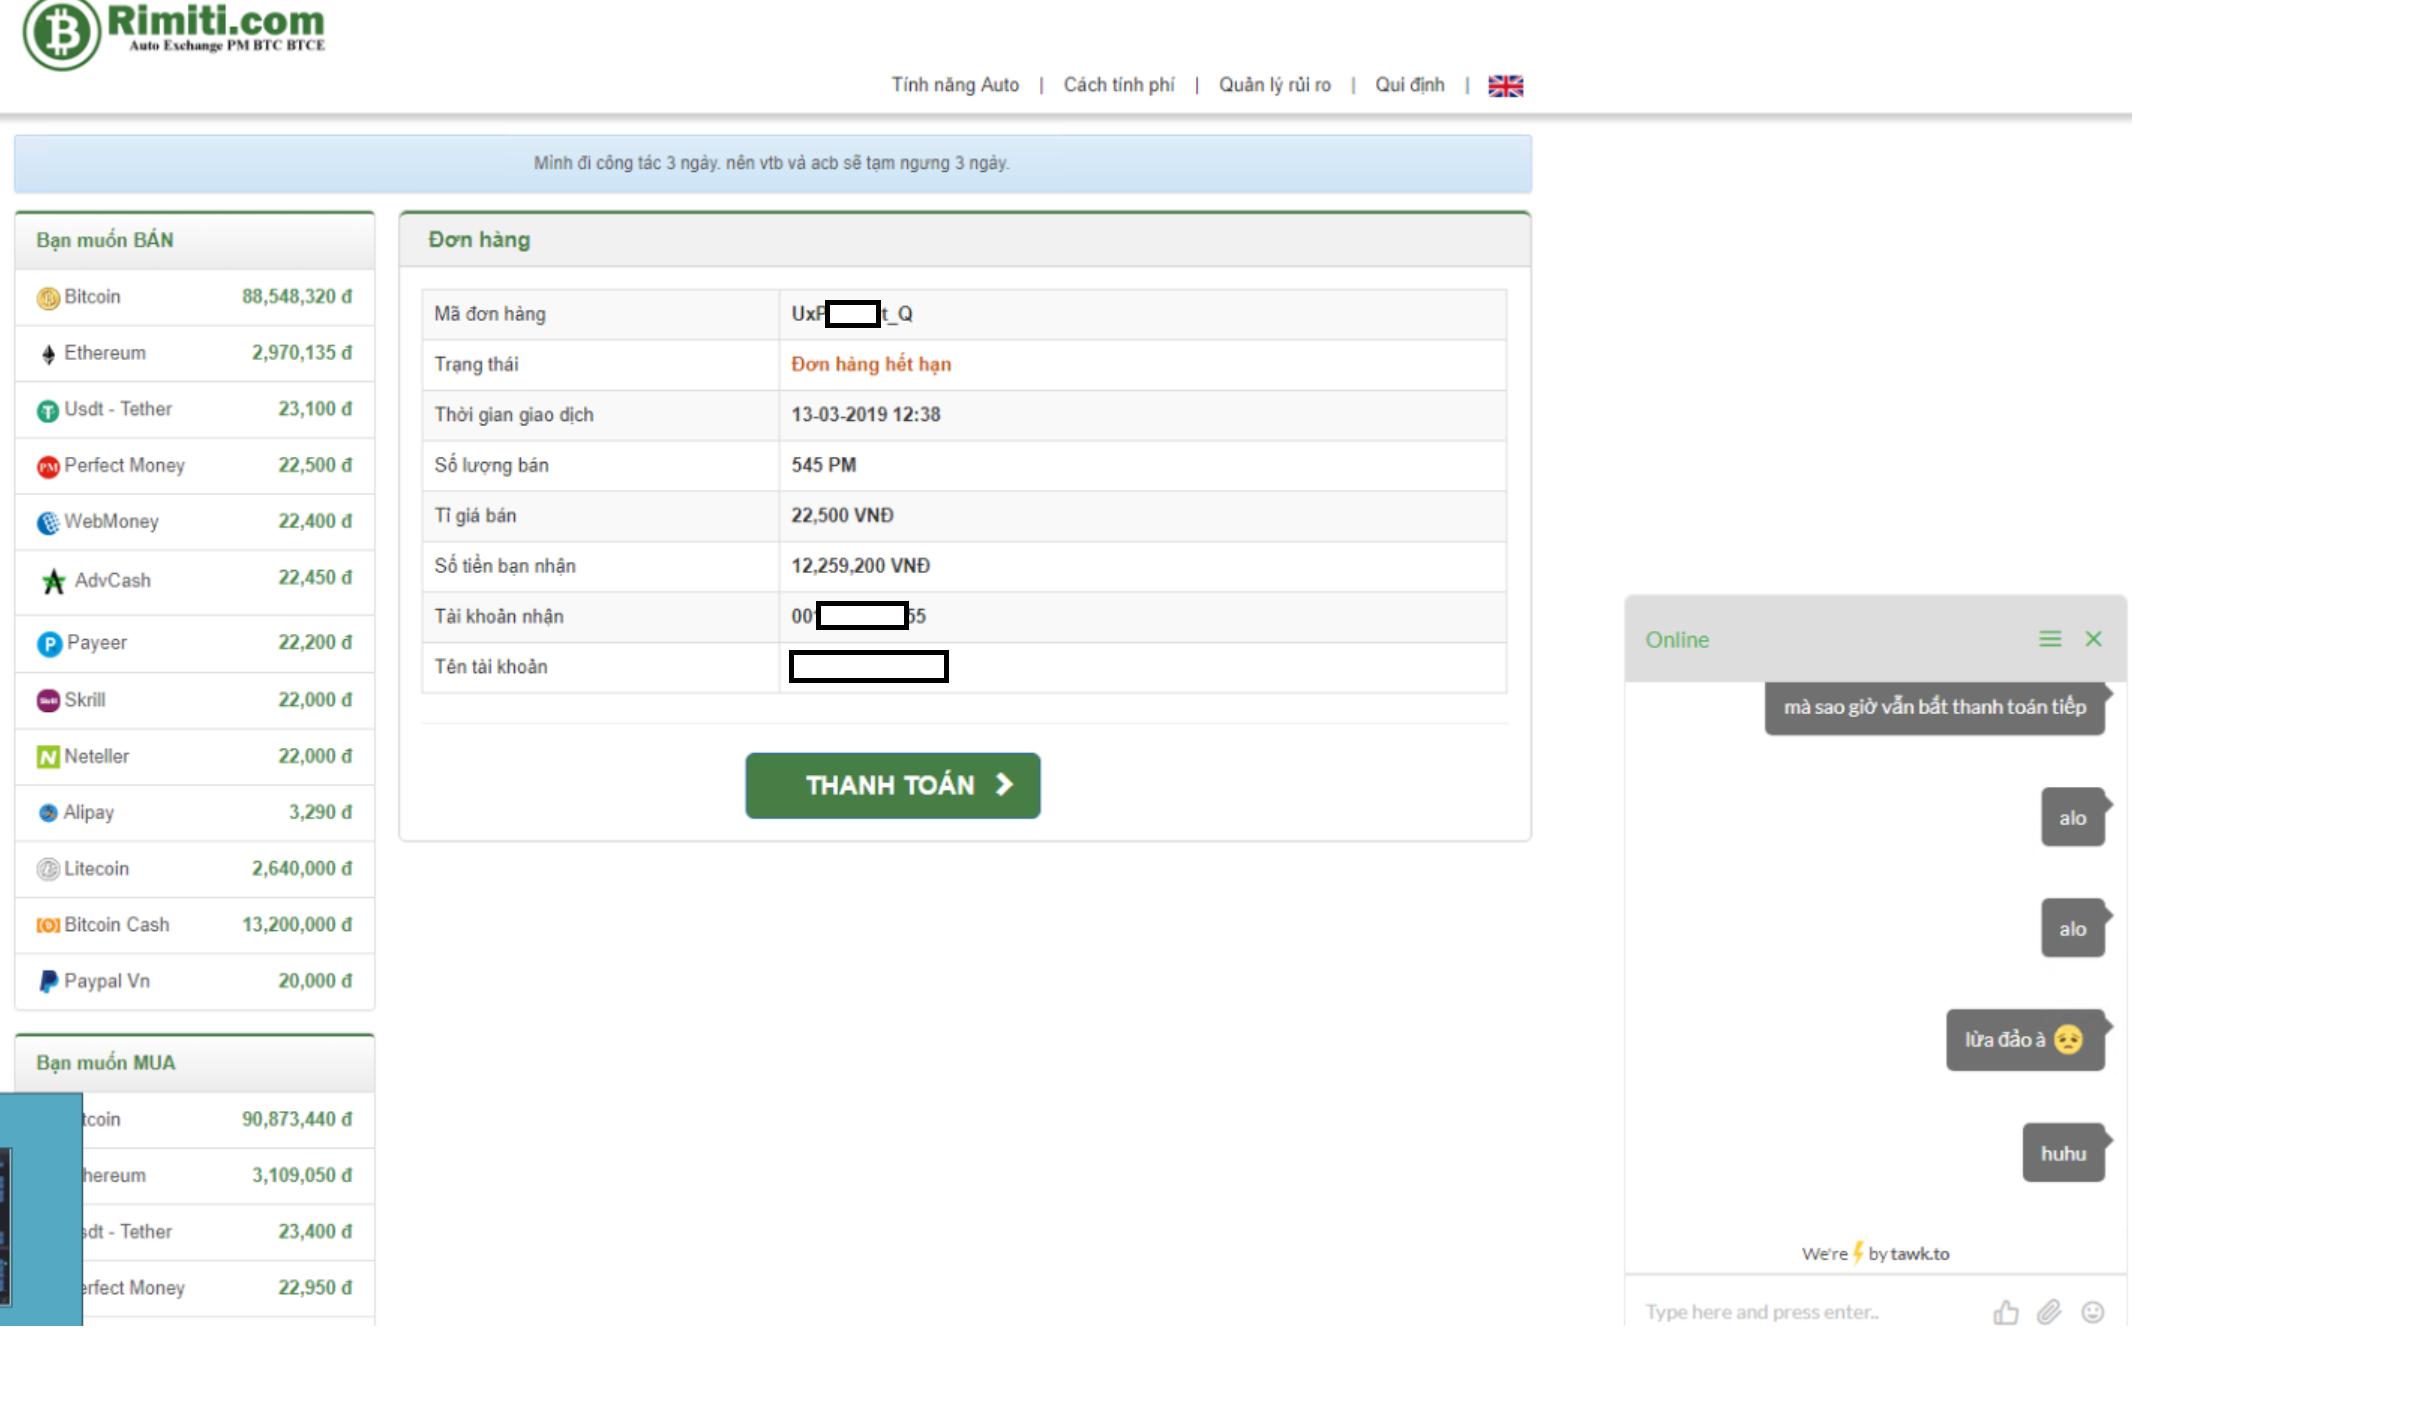Click the Ethereum diamond icon
Screen dimensions: 2414x1403
pyautogui.click(x=48, y=354)
